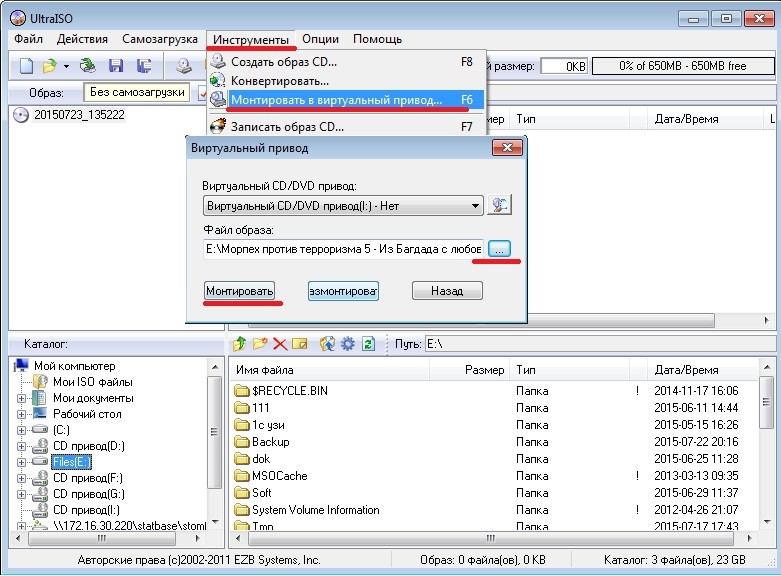Click the New image toolbar icon
This screenshot has height=576, width=781.
[x=26, y=66]
